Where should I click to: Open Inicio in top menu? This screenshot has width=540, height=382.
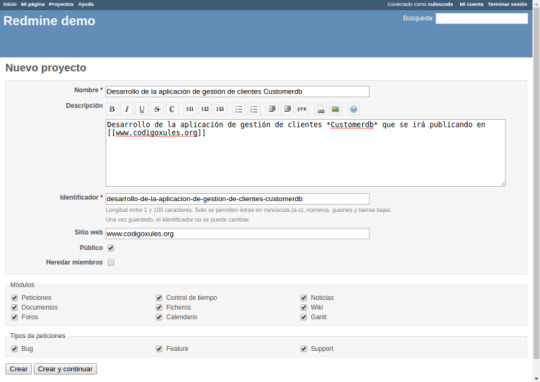click(10, 4)
